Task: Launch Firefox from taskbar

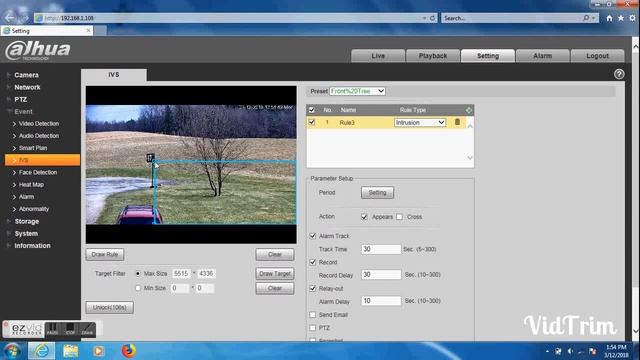Action: pos(129,351)
